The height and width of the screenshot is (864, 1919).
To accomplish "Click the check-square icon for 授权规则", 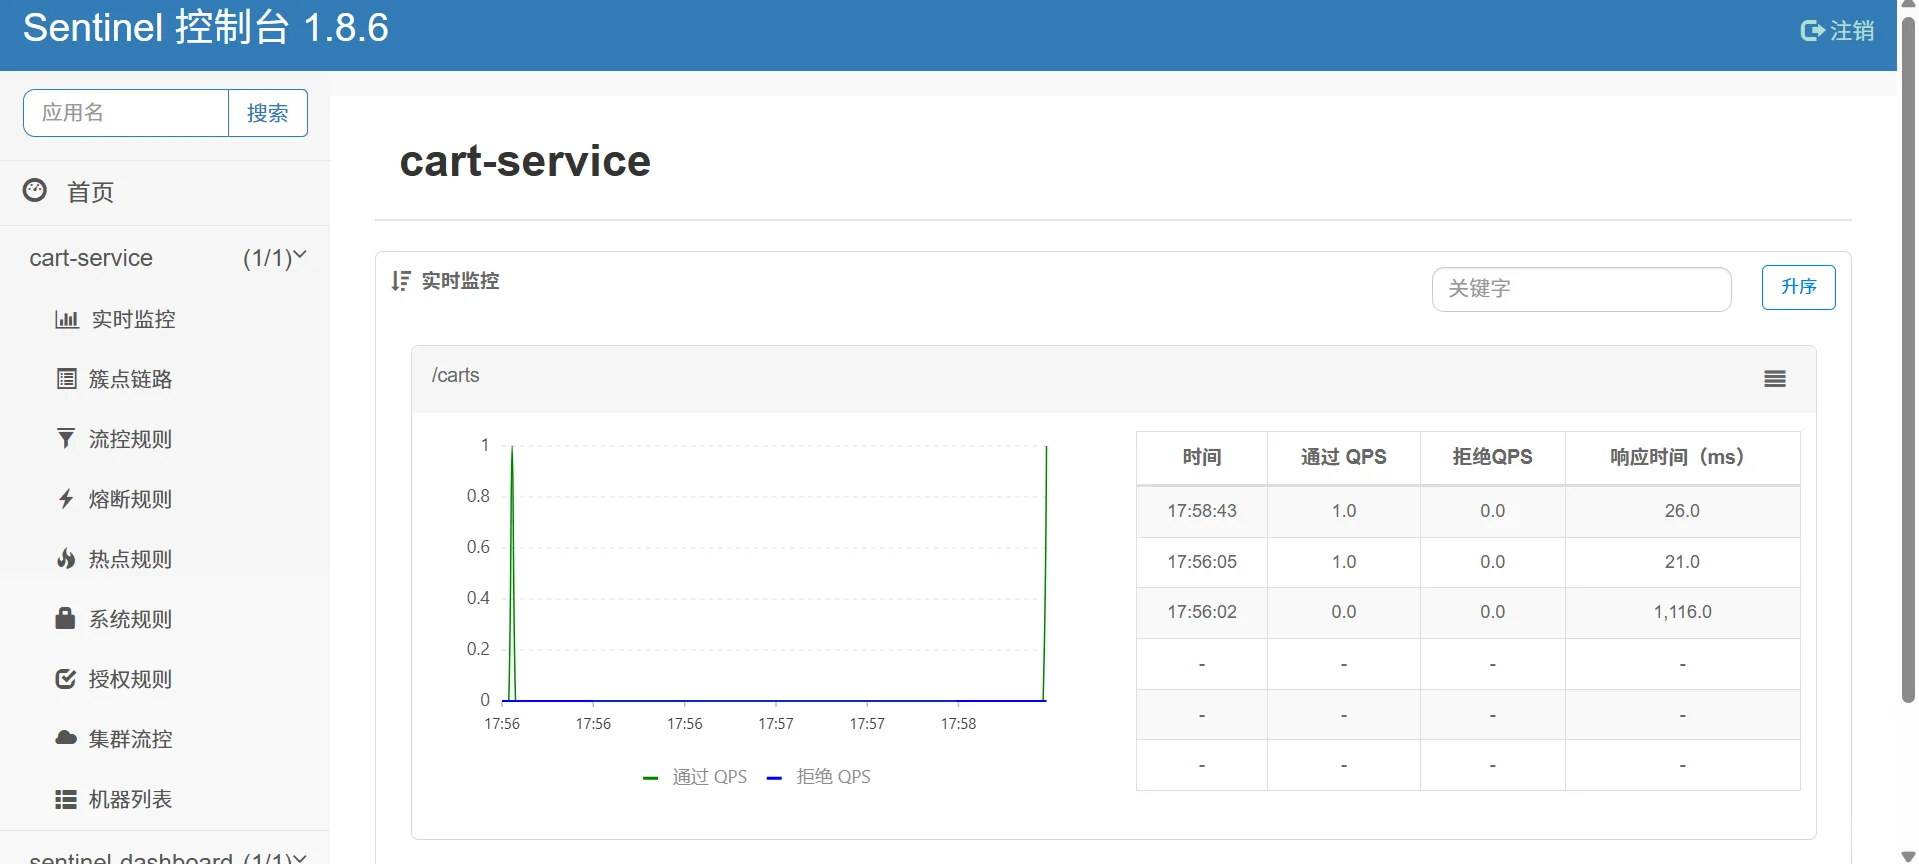I will [x=66, y=679].
